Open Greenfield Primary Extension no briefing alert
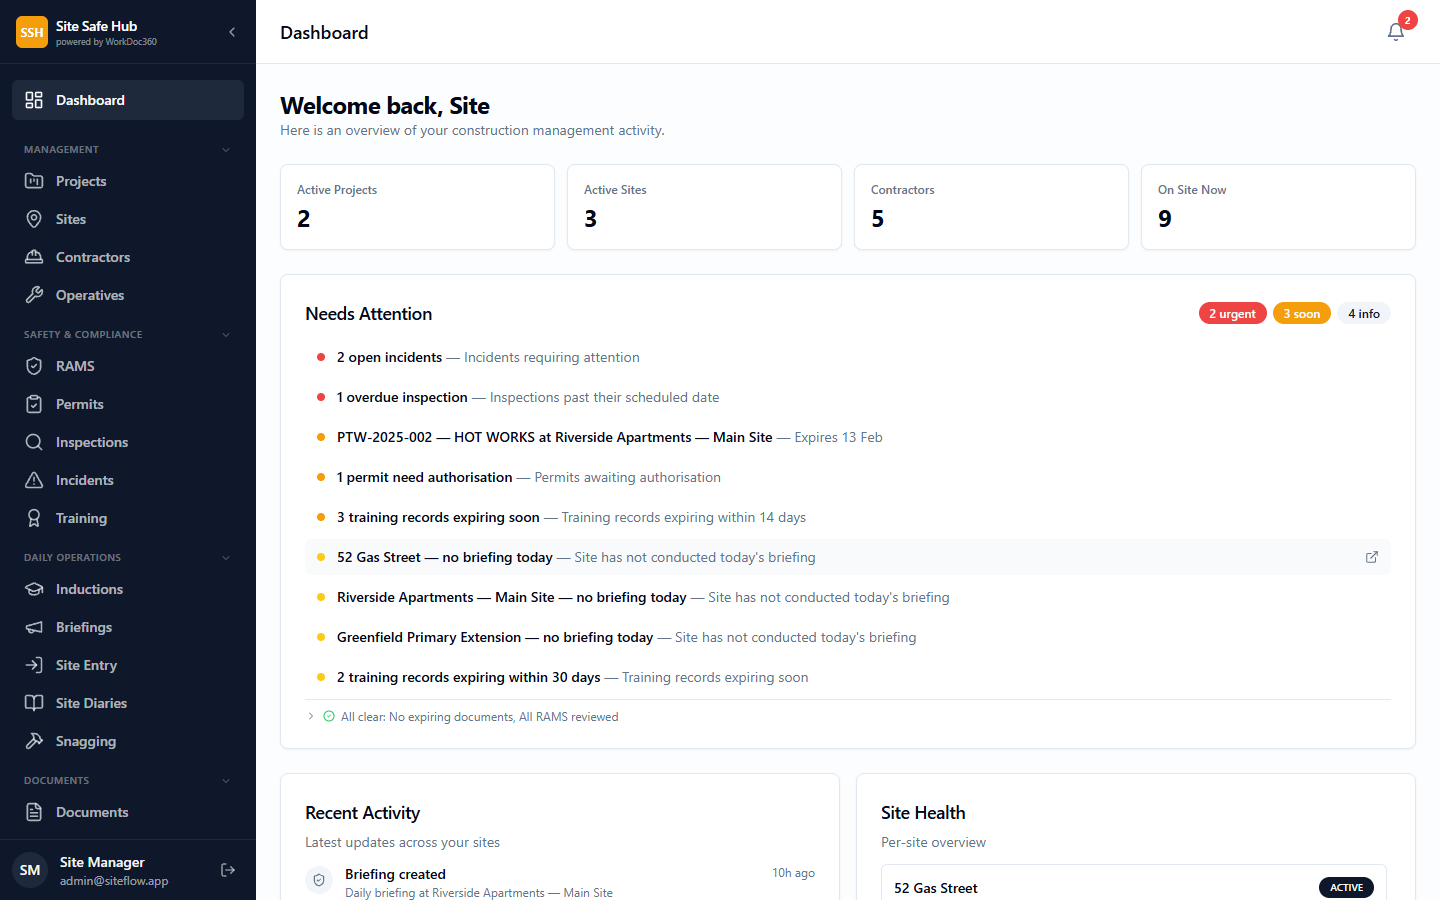 [x=848, y=637]
